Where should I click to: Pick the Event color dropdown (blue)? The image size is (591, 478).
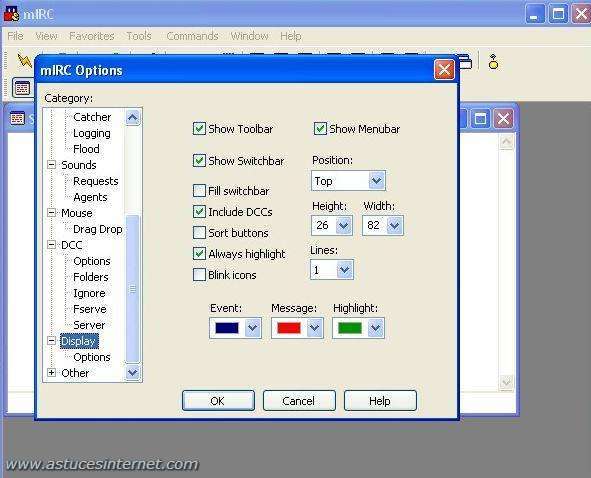click(x=235, y=328)
